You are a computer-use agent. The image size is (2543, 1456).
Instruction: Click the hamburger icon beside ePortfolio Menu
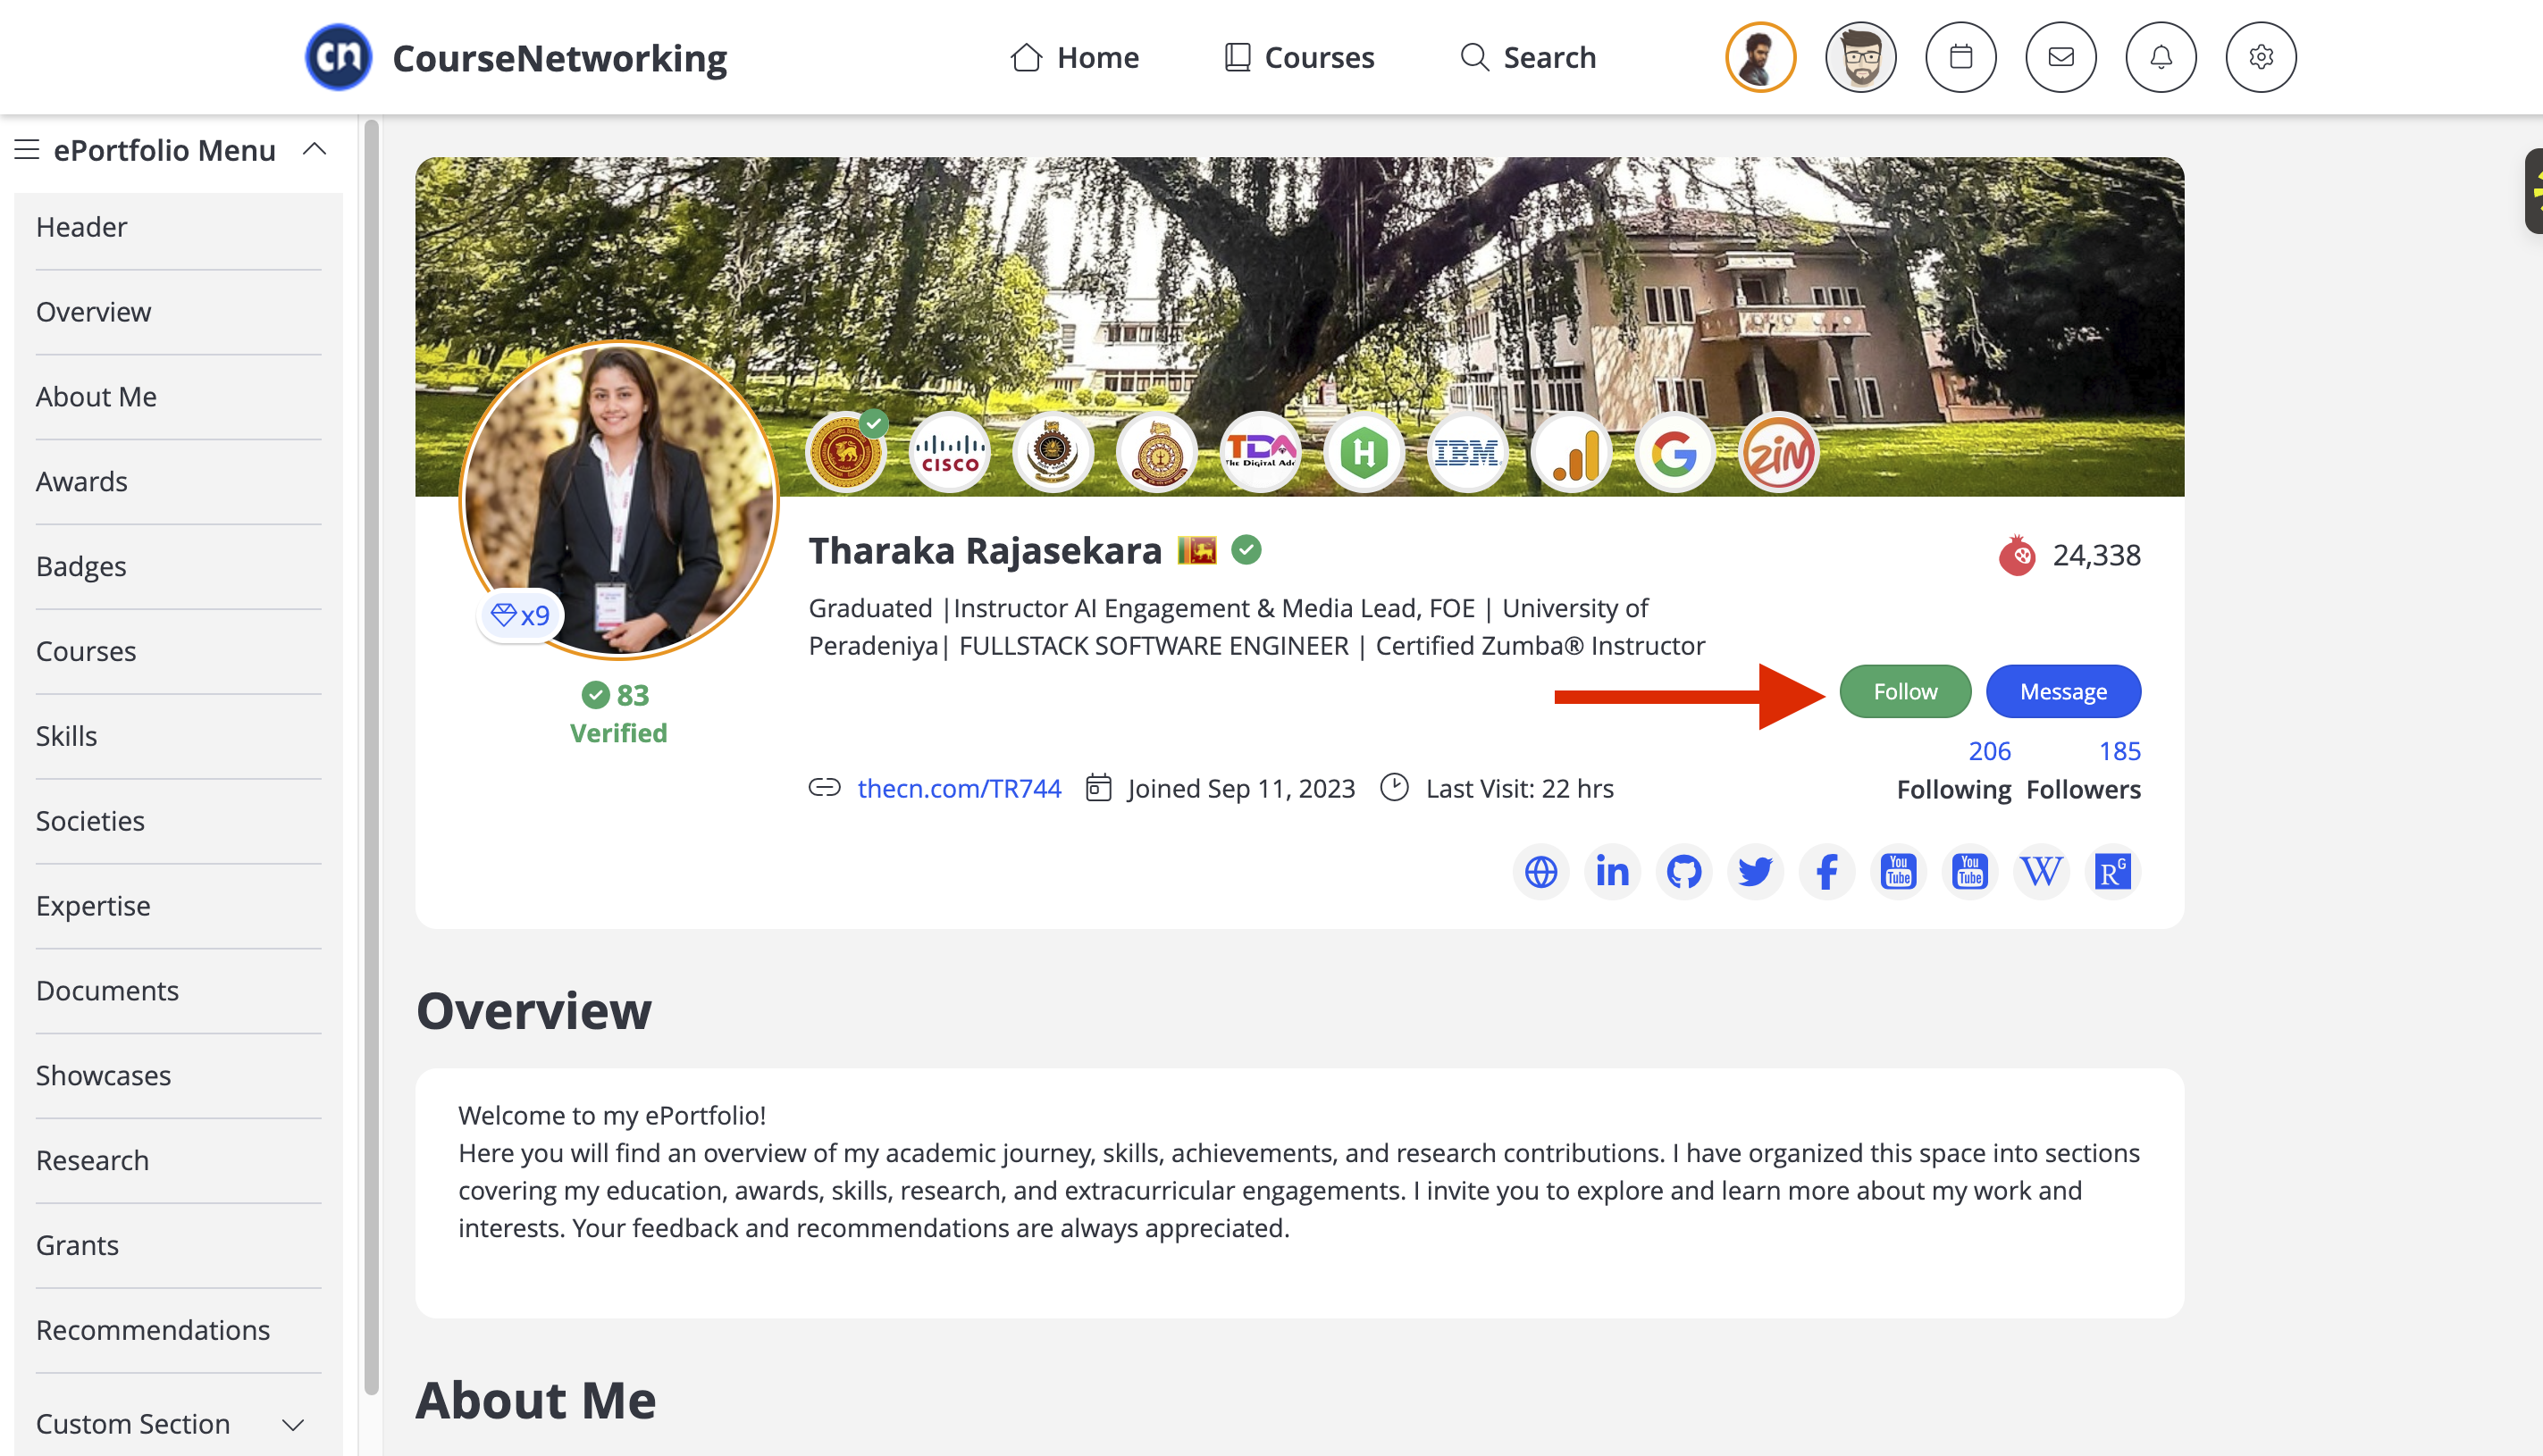tap(27, 150)
